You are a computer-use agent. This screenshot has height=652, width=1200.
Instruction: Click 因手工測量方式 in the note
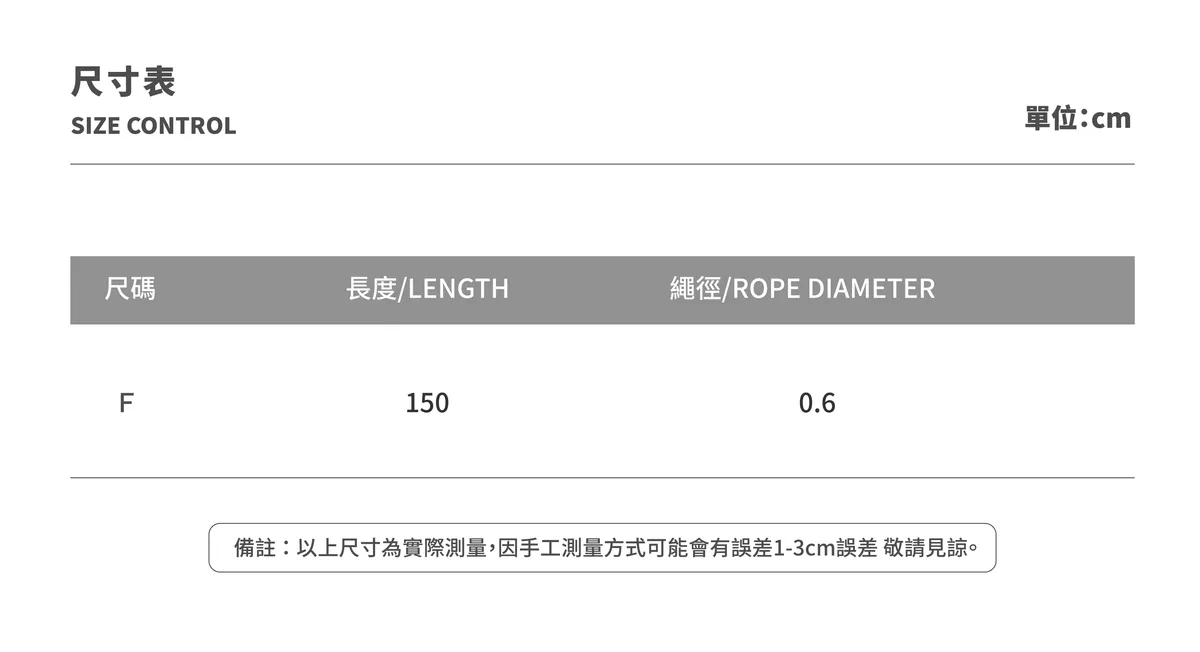pos(560,548)
